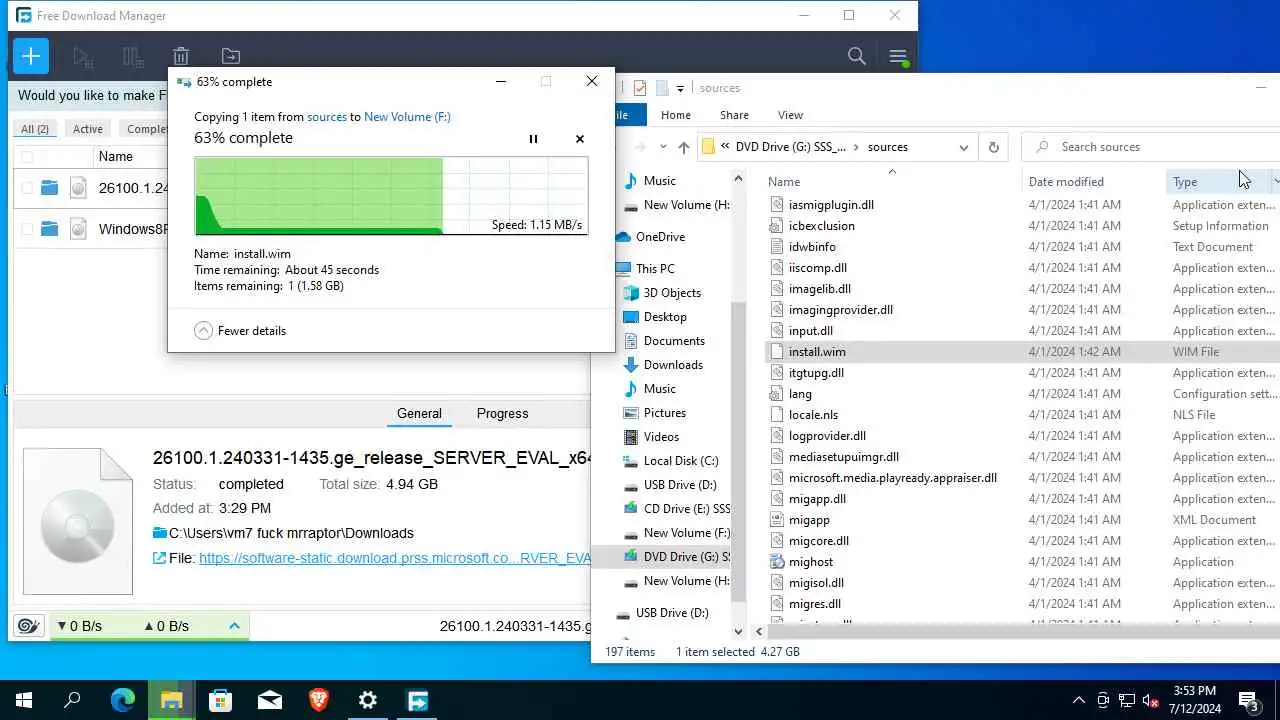The image size is (1280, 720).
Task: Open the New Volume (F:) link
Action: 407,117
